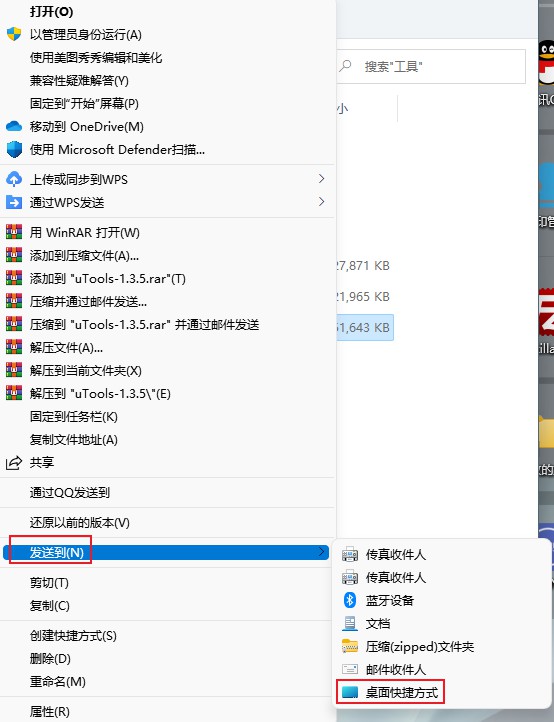Viewport: 554px width, 722px height.
Task: Expand the 通过WPS发送 submenu arrow
Action: click(321, 202)
